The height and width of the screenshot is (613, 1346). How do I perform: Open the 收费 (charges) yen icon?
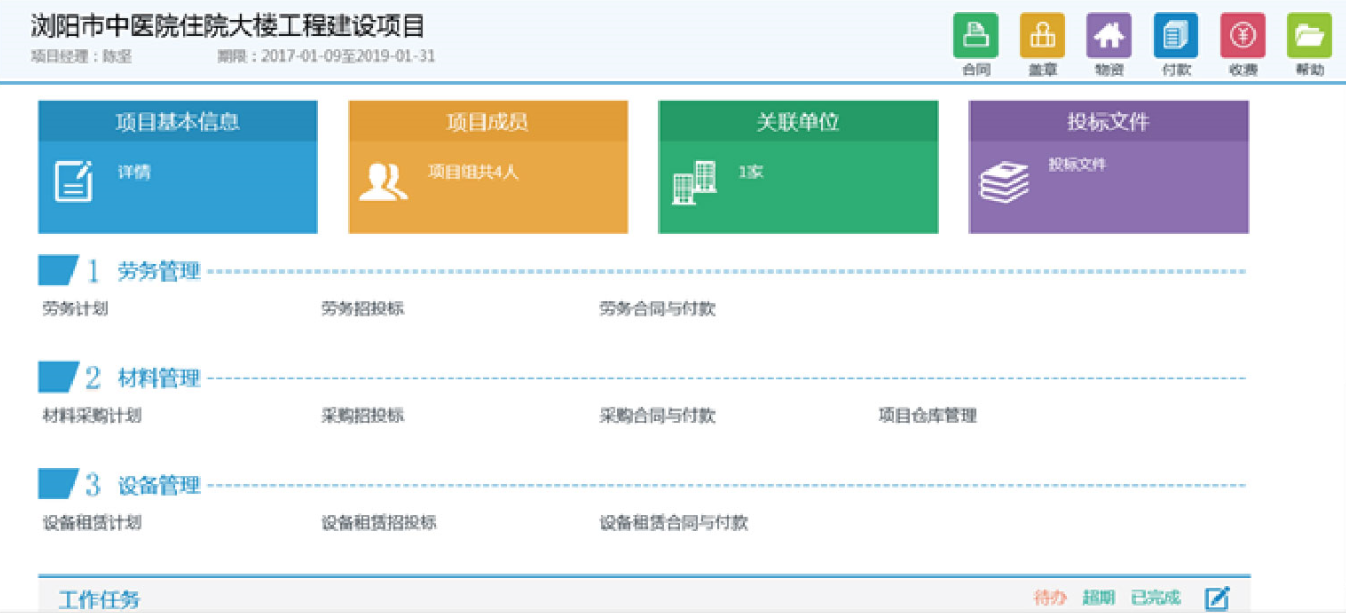coord(1242,36)
